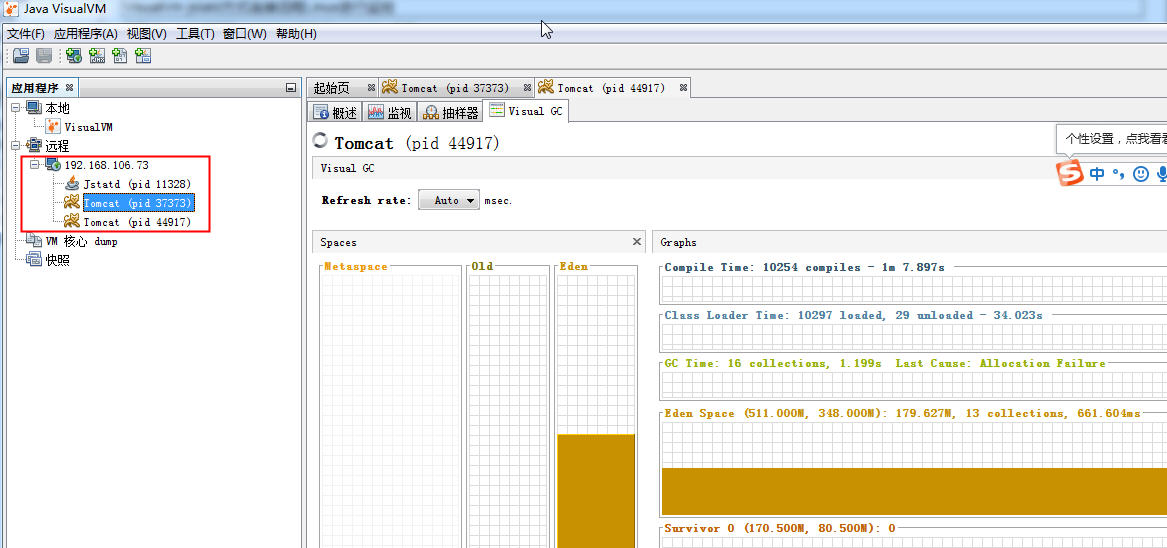Collapse the 远程 tree node
This screenshot has width=1167, height=548.
pos(16,146)
